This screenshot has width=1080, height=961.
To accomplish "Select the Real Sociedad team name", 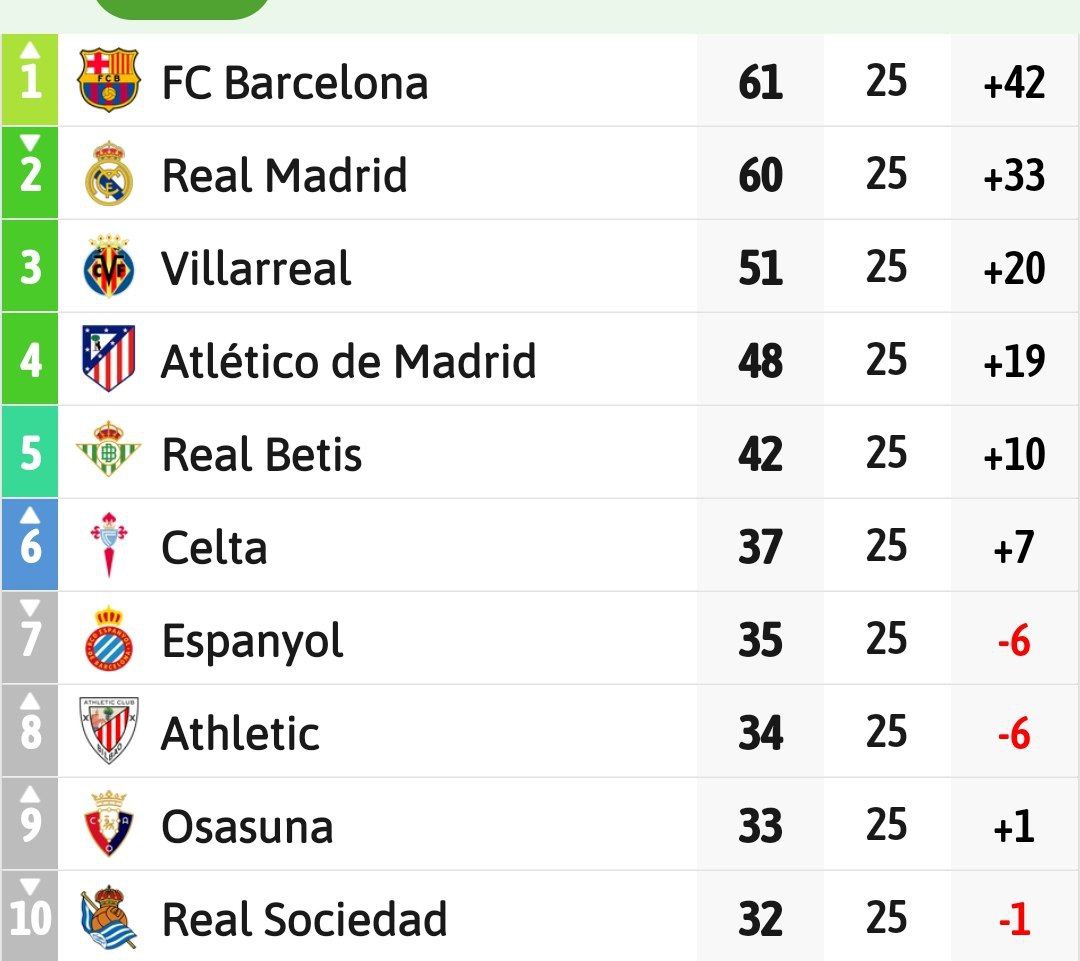I will coord(305,919).
